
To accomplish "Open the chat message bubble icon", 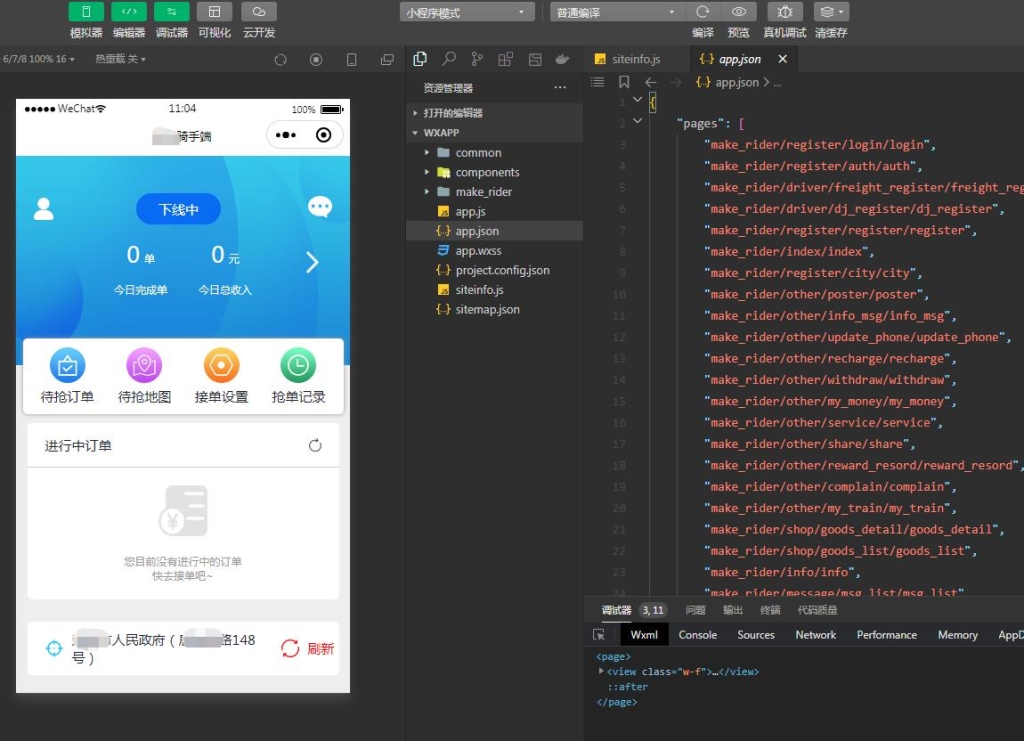I will coord(319,207).
